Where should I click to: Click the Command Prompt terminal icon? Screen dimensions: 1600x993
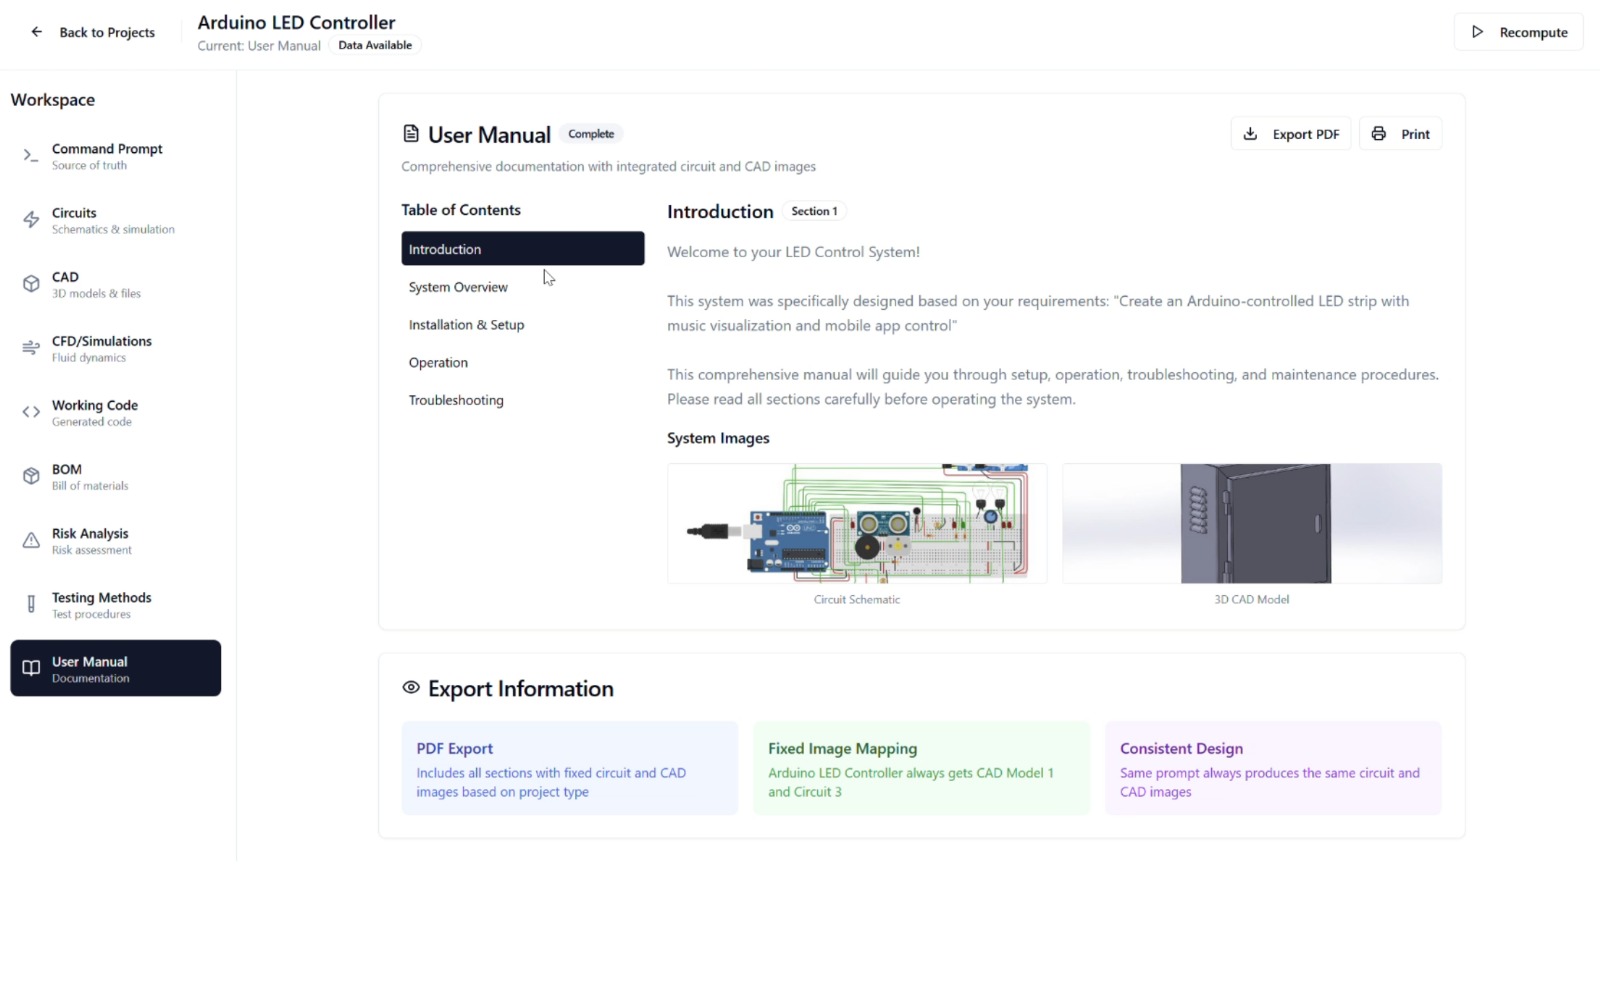(31, 156)
